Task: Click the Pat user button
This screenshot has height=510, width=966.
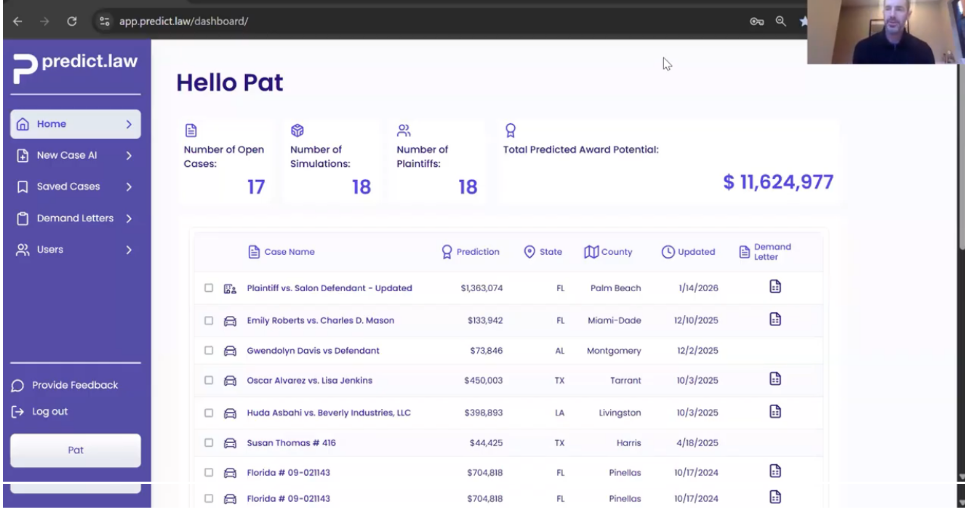Action: tap(75, 450)
